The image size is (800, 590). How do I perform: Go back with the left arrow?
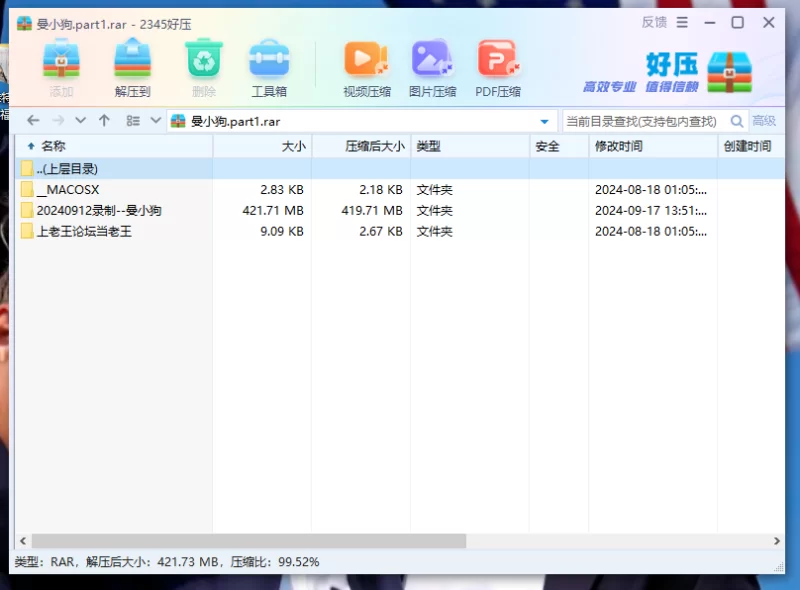(x=33, y=120)
